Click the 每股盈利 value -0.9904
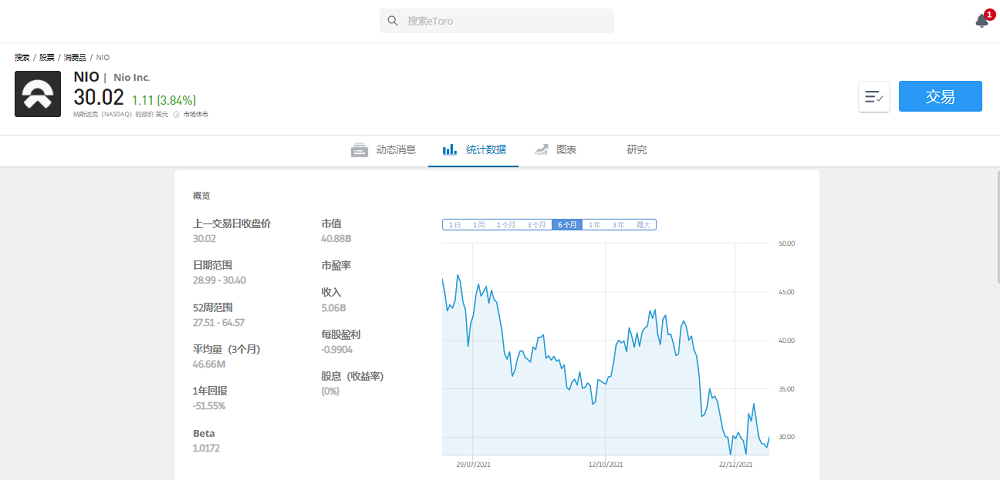1000x480 pixels. pos(337,349)
